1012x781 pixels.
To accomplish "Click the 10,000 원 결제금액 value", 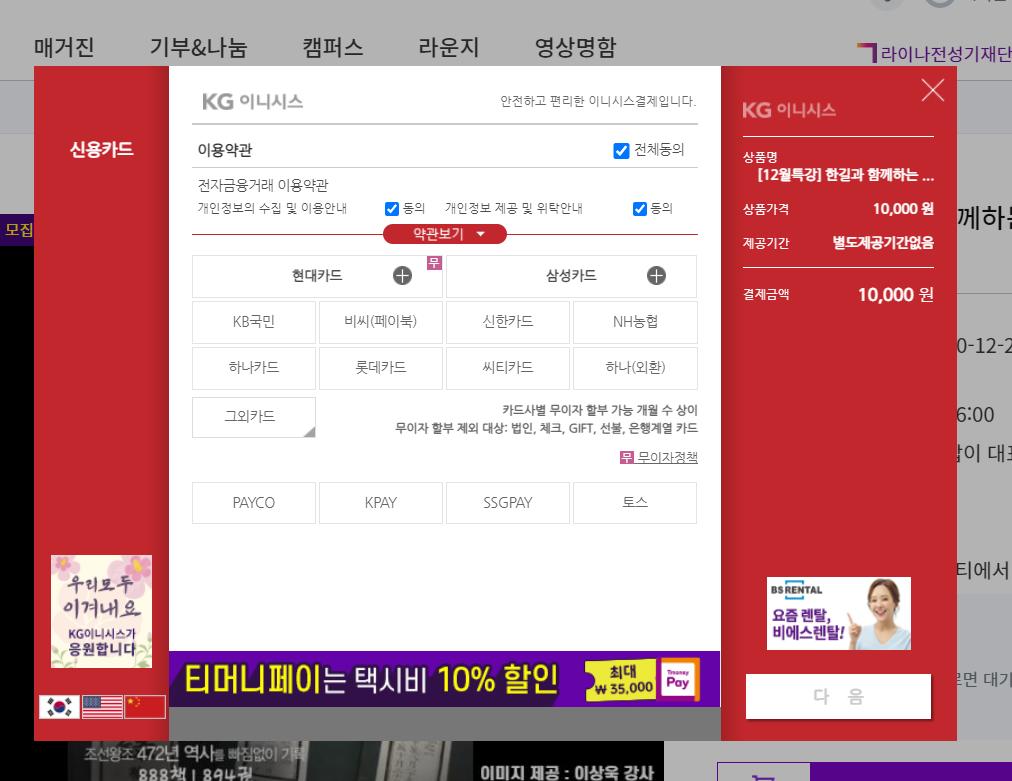I will (895, 295).
